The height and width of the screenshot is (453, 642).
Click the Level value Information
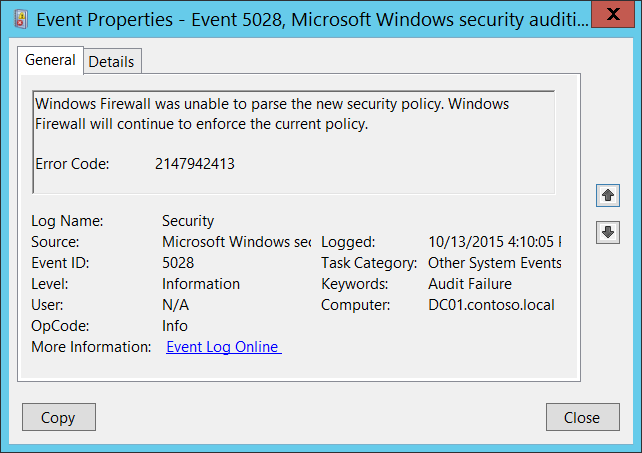201,283
